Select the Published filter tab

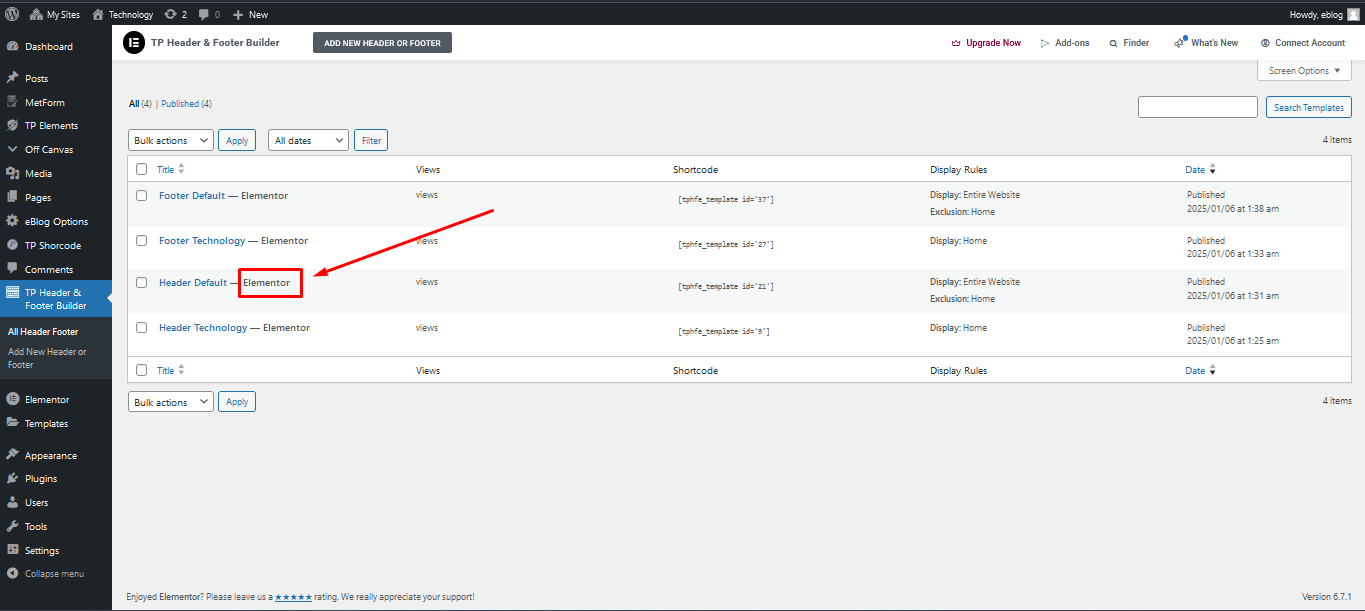180,104
